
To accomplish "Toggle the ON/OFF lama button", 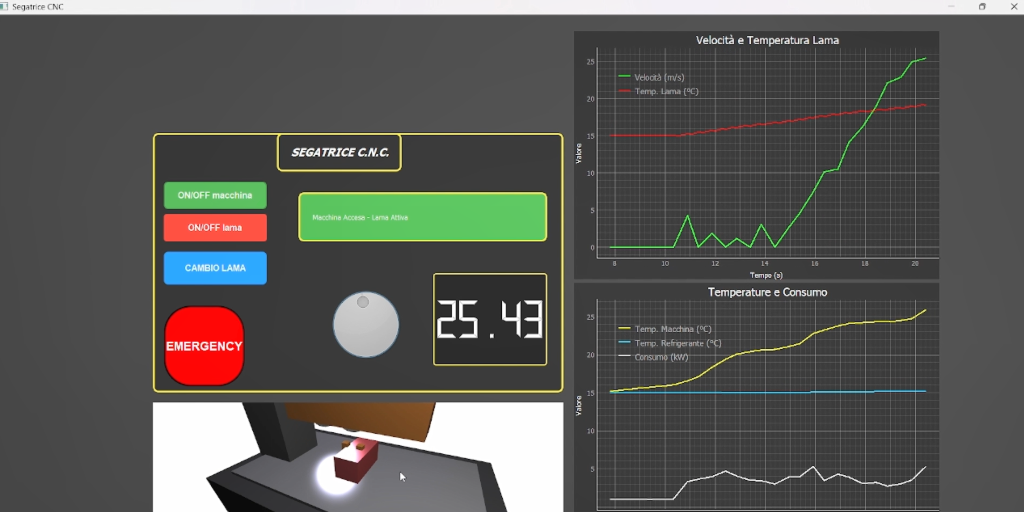I will click(x=215, y=228).
